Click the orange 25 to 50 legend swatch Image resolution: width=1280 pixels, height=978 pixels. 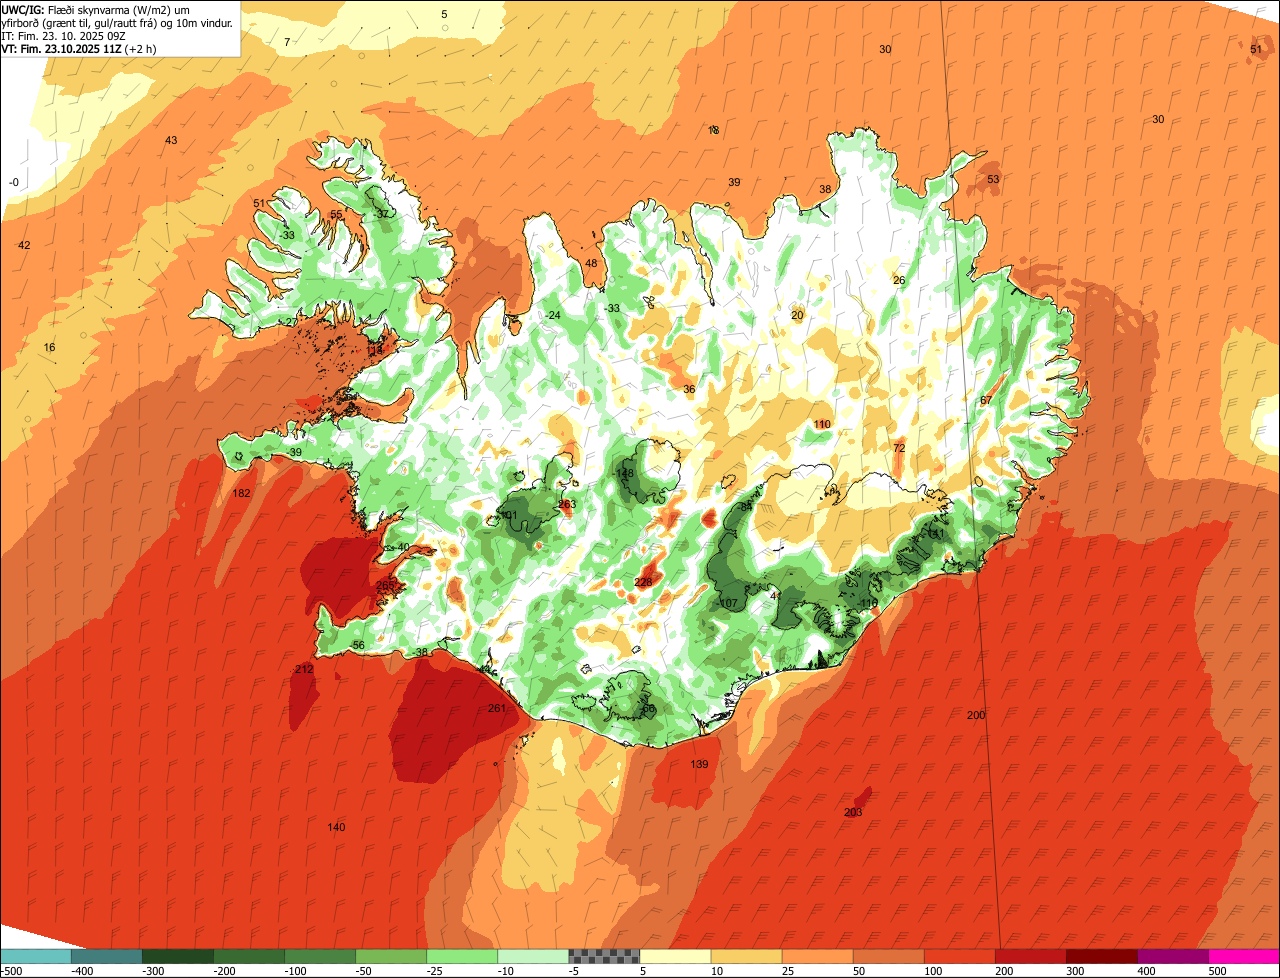(x=816, y=956)
